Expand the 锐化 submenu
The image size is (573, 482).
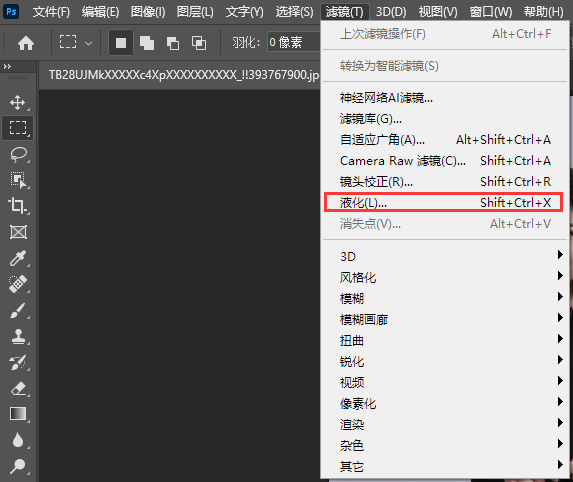point(445,362)
